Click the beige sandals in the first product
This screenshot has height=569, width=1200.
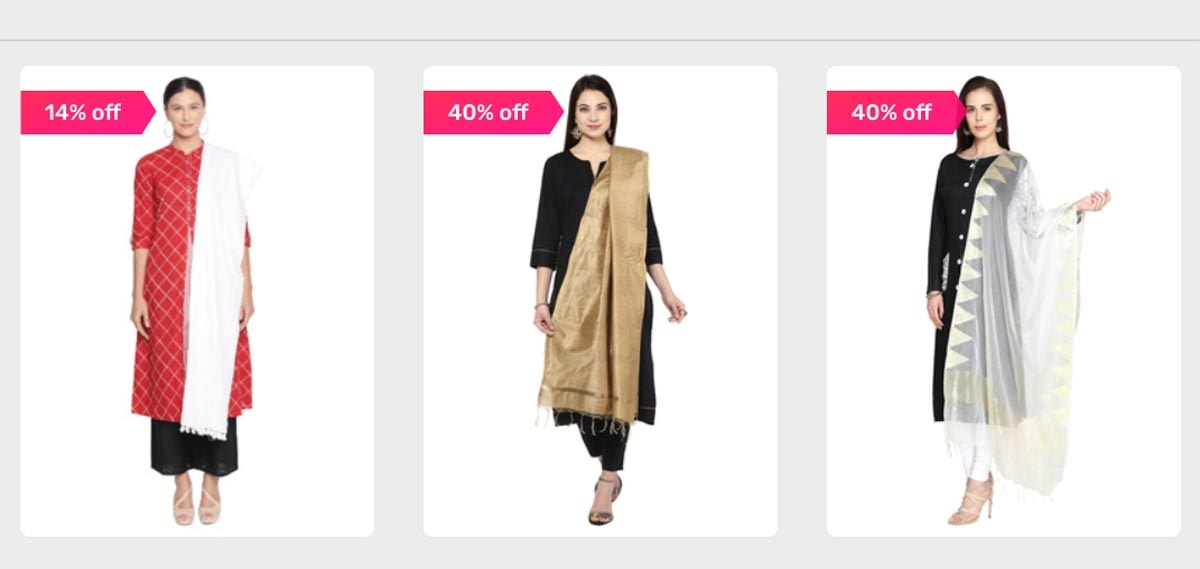[196, 505]
